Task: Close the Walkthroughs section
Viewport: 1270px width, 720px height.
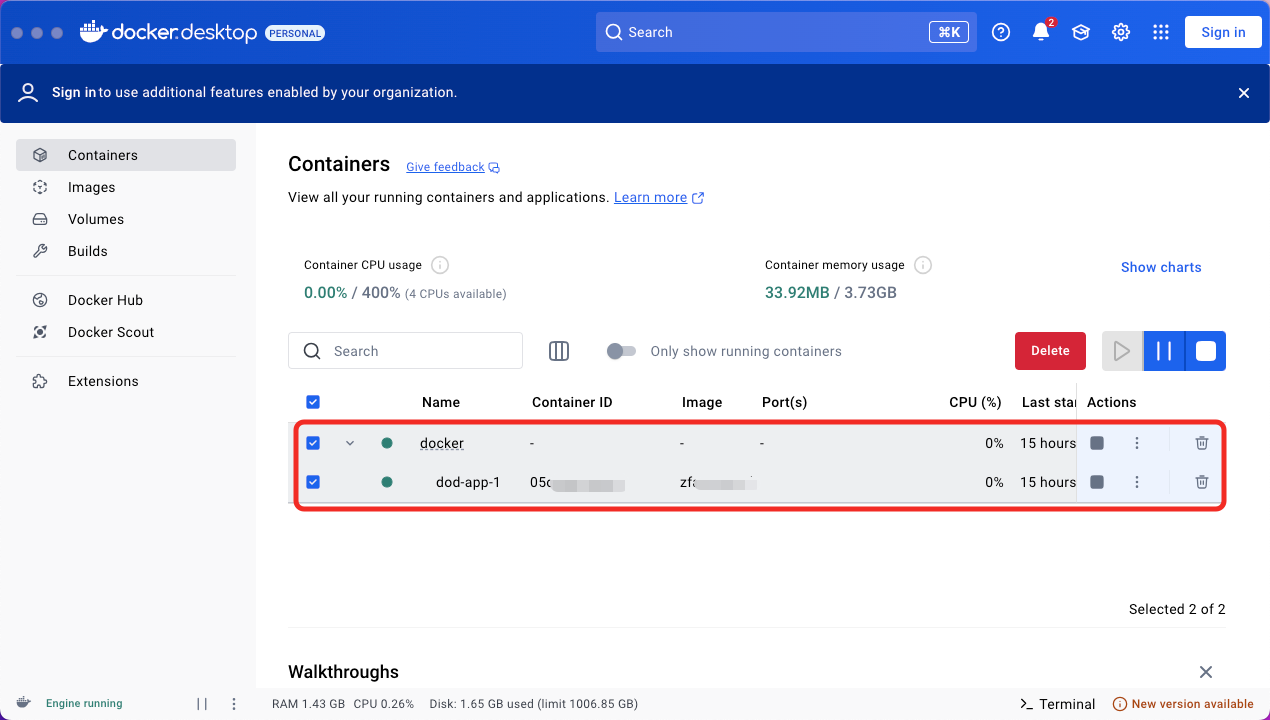Action: pyautogui.click(x=1206, y=672)
